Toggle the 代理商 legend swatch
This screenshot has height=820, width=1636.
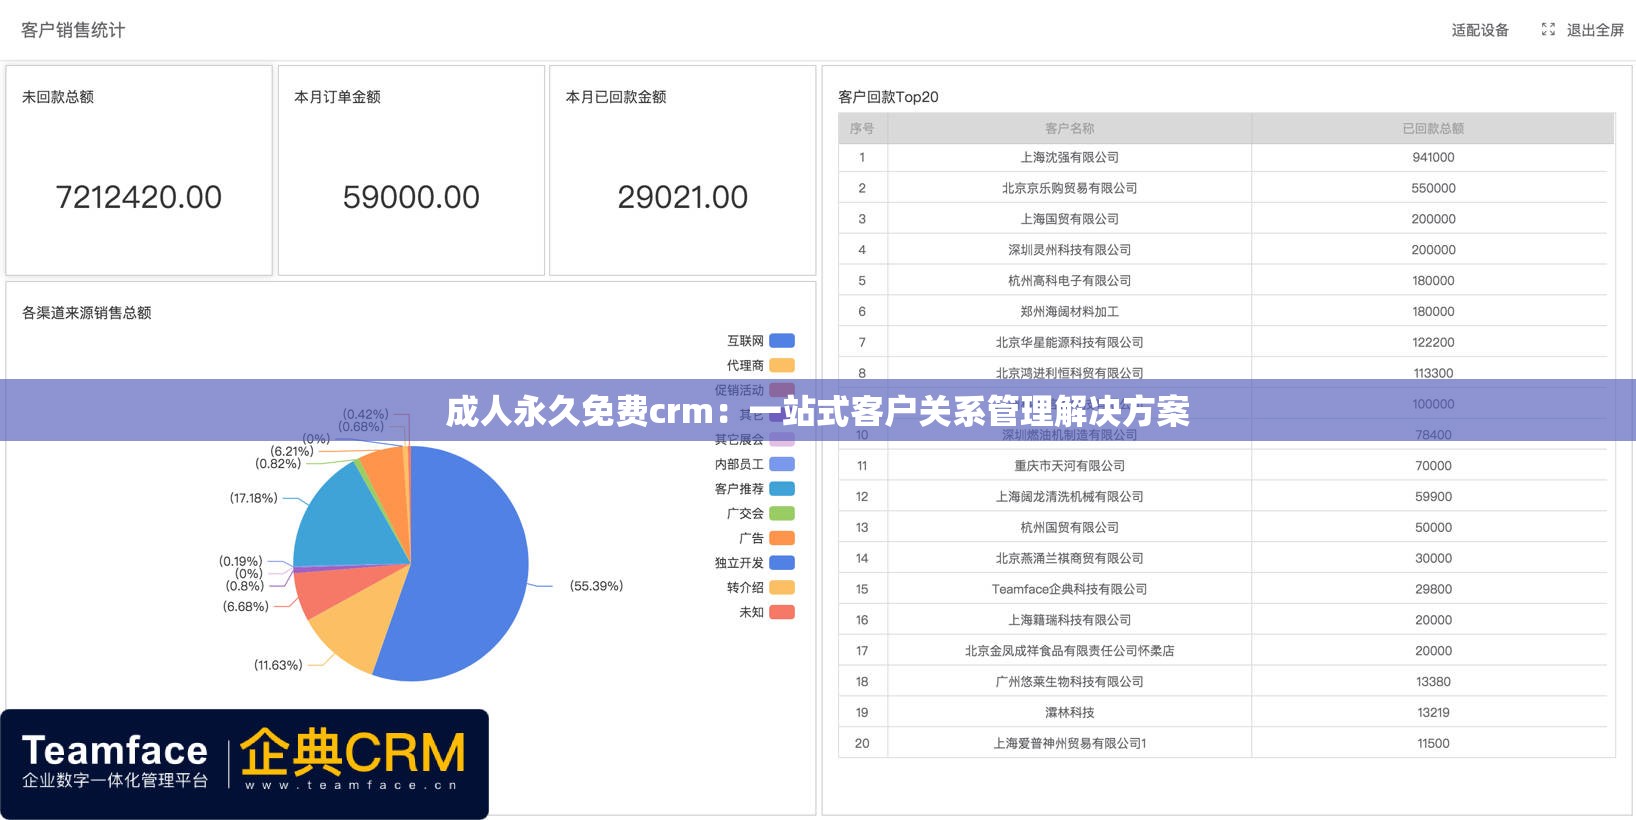(x=782, y=366)
